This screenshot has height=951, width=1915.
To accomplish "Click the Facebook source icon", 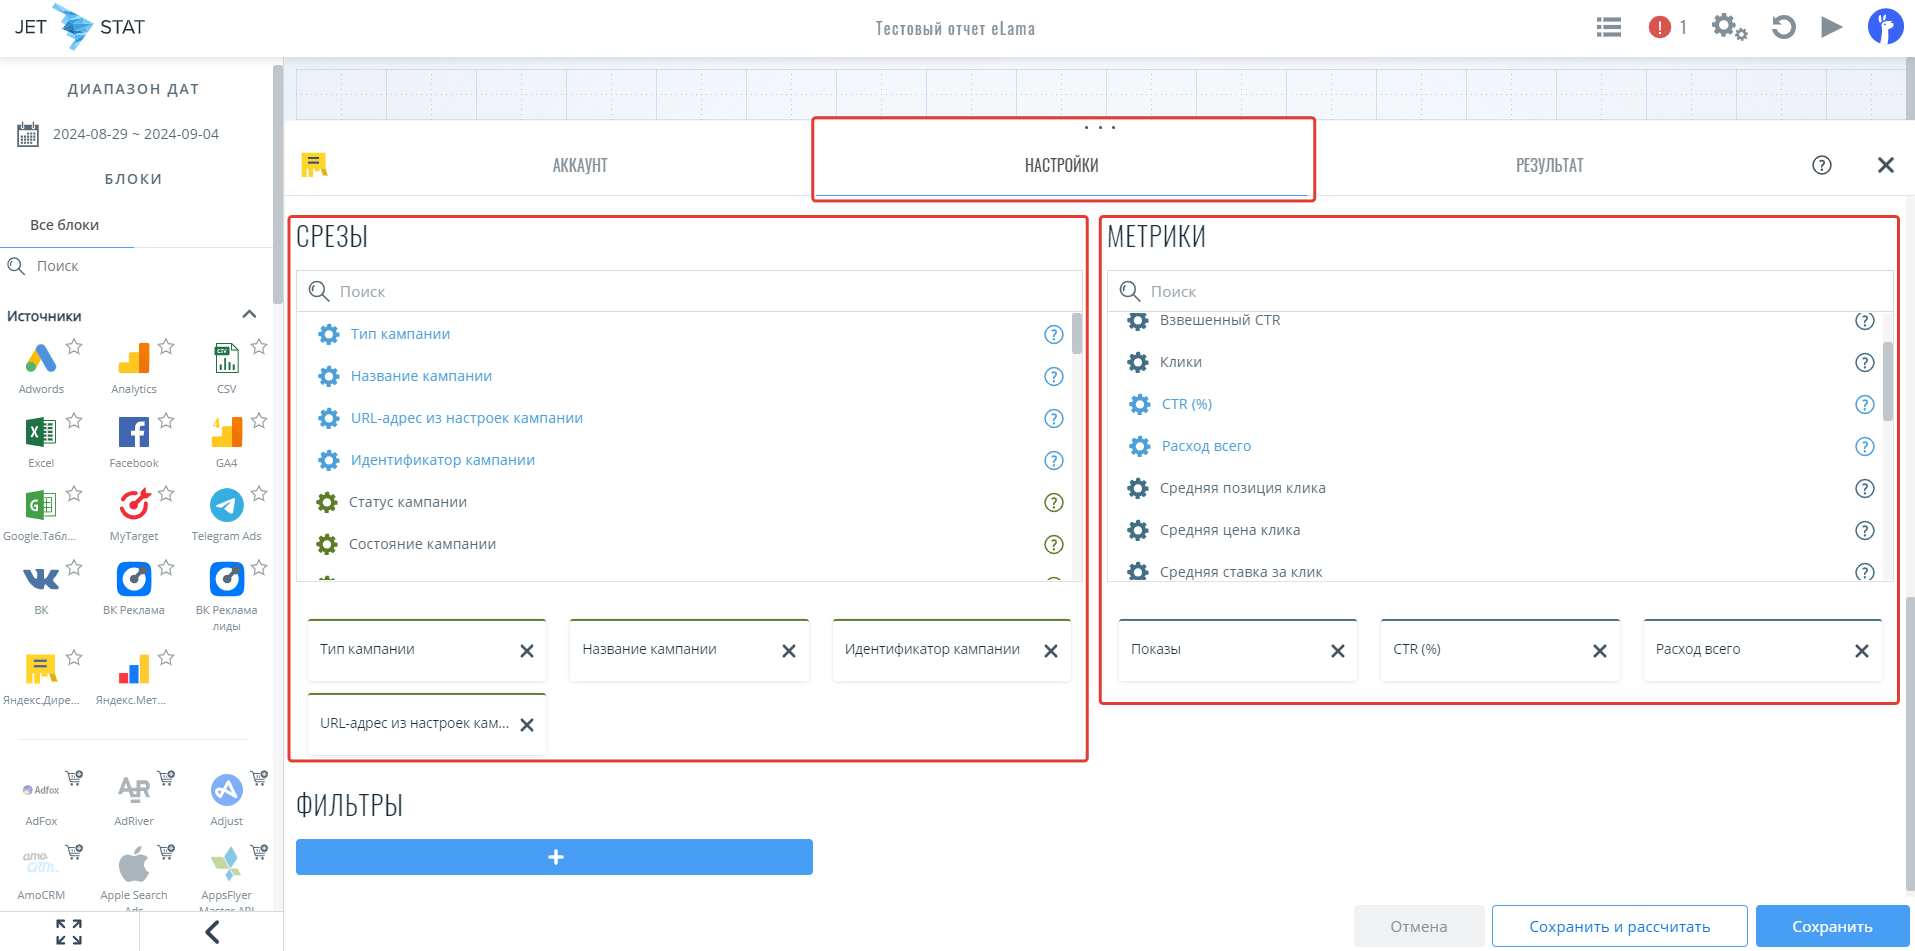I will 133,433.
